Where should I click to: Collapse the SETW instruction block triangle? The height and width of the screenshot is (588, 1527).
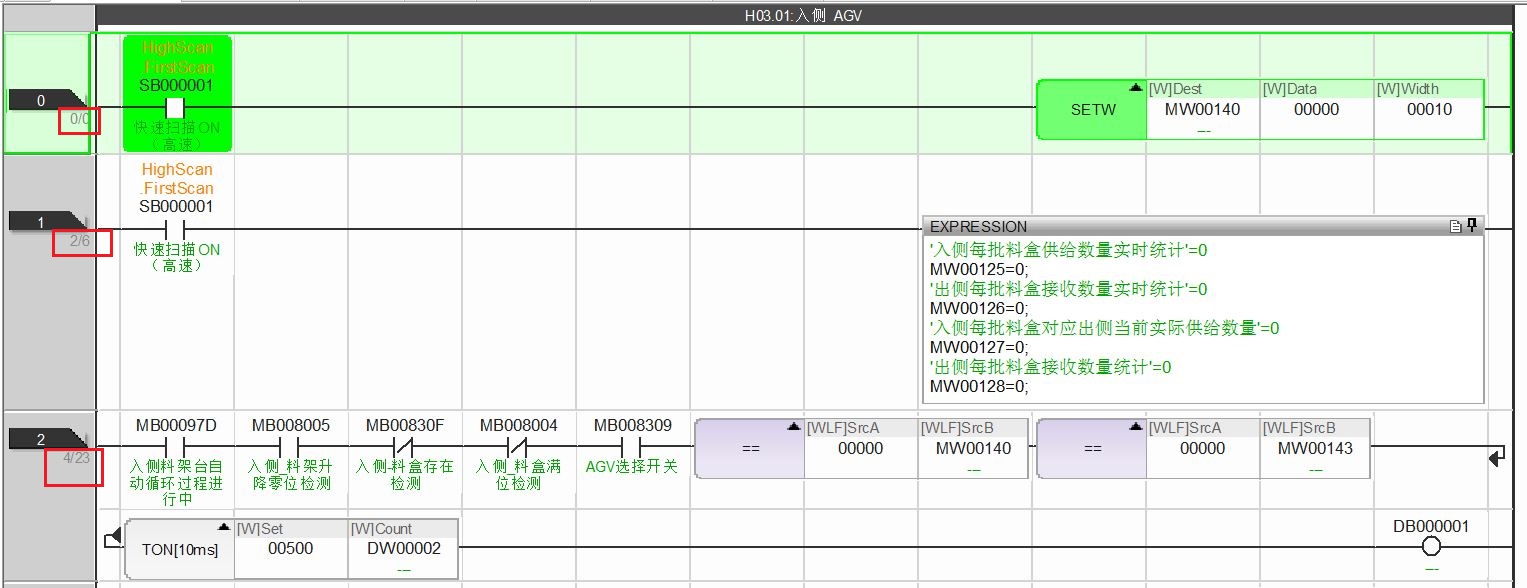1135,88
